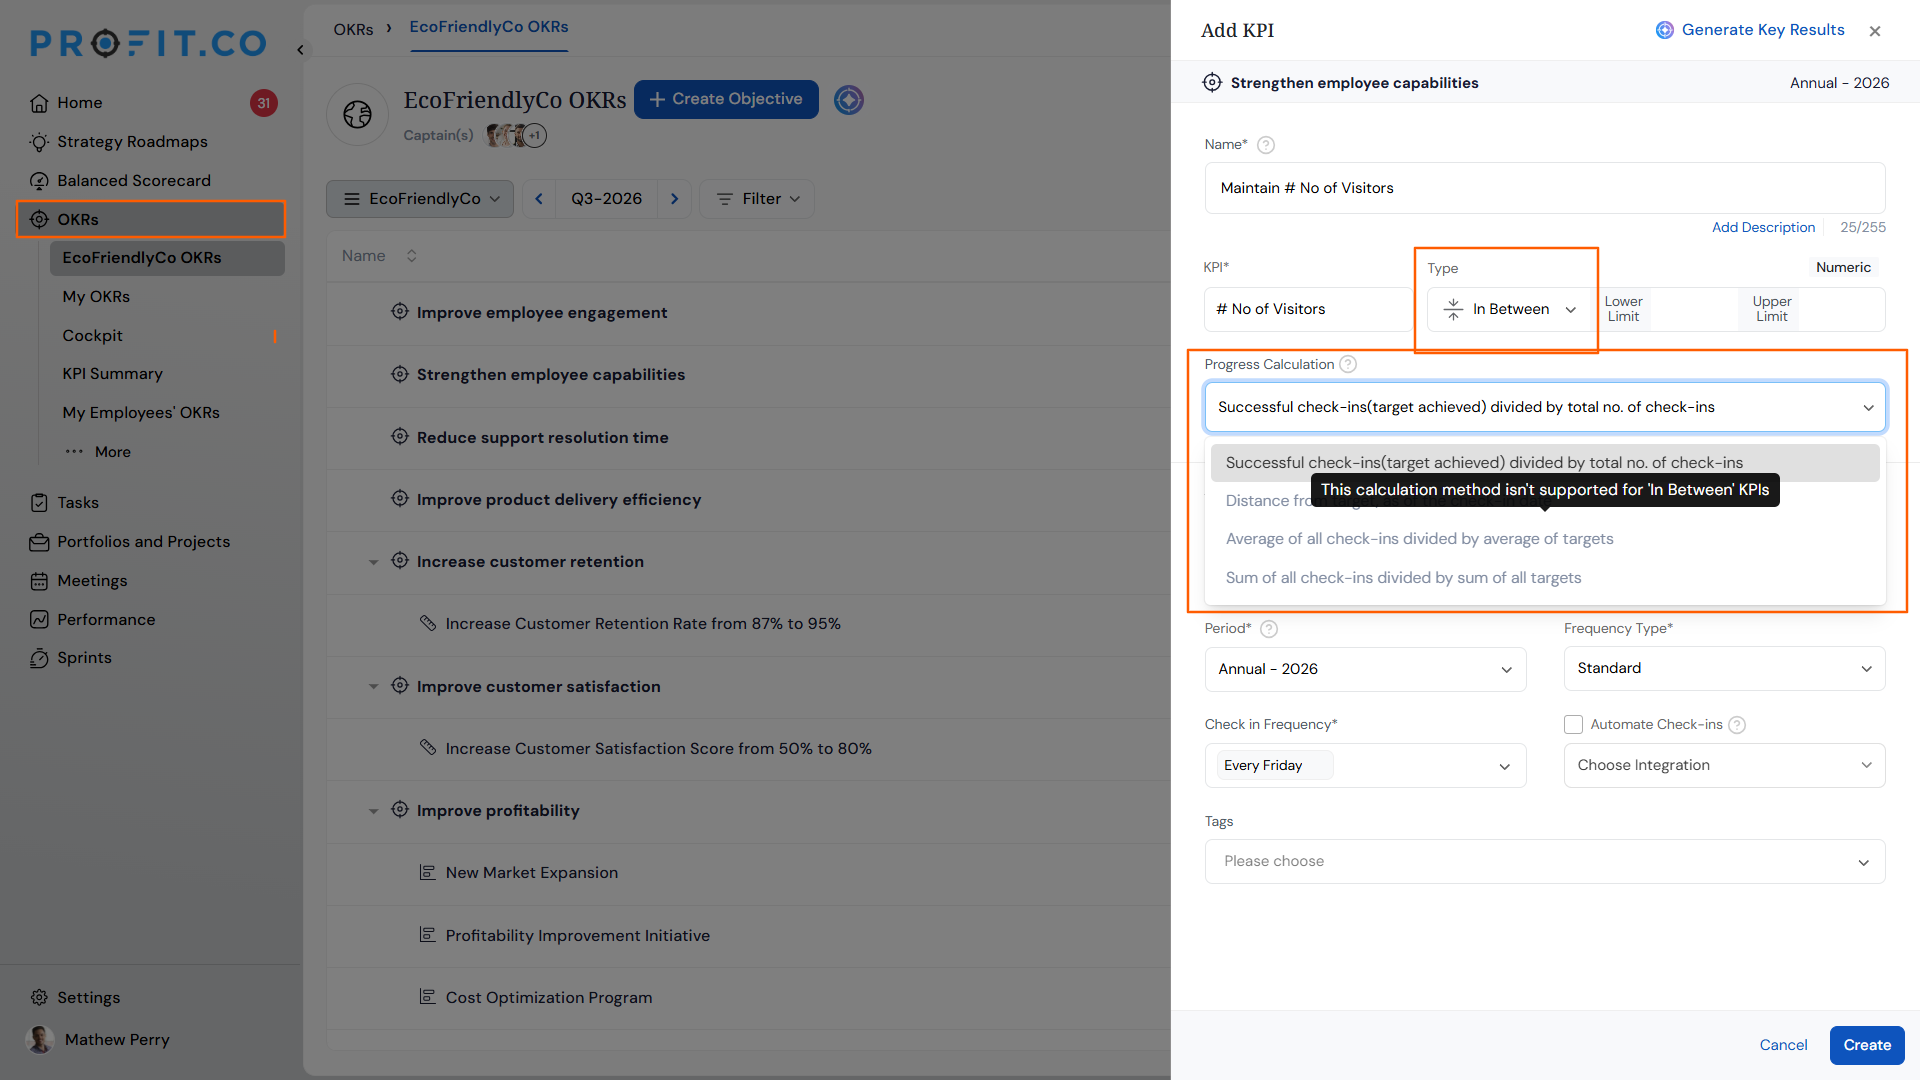Collapse the Improve profitability objective
Image resolution: width=1920 pixels, height=1080 pixels.
pos(373,811)
